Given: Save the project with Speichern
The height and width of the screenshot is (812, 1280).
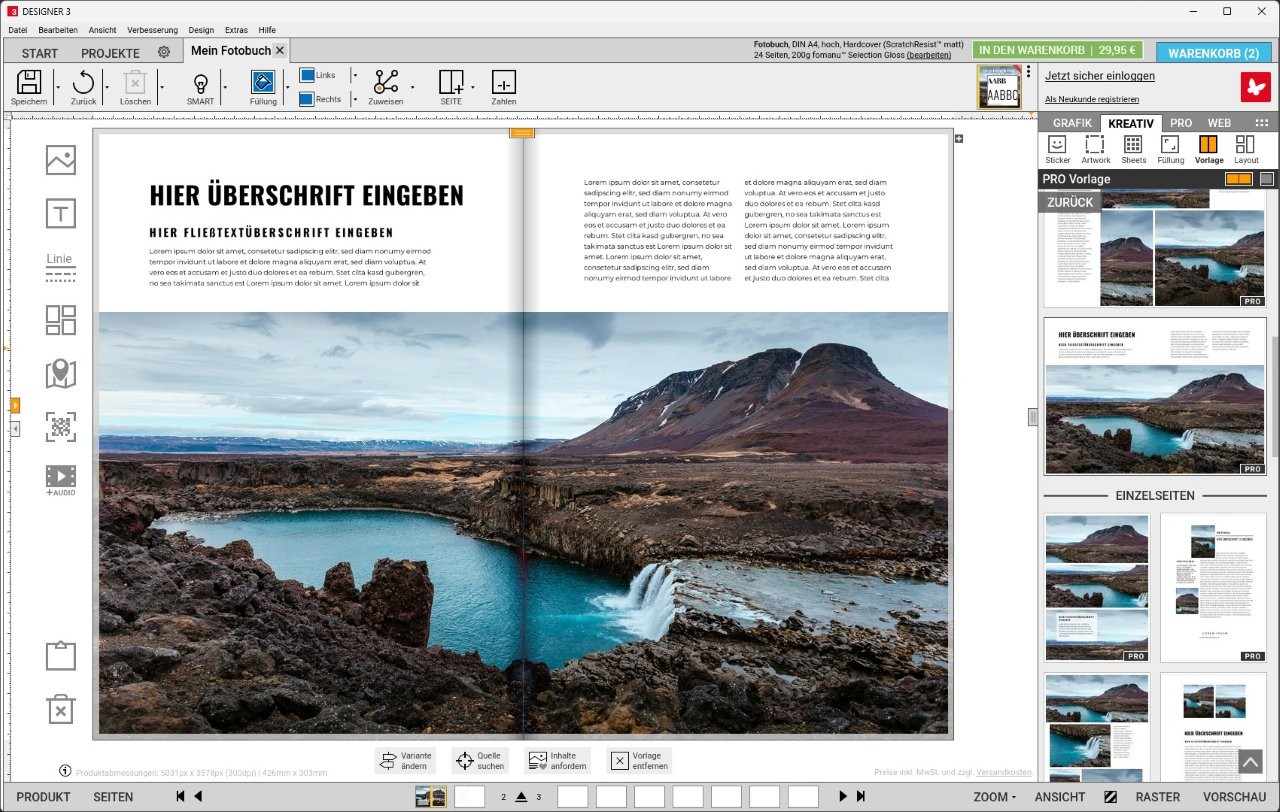Looking at the screenshot, I should point(29,83).
